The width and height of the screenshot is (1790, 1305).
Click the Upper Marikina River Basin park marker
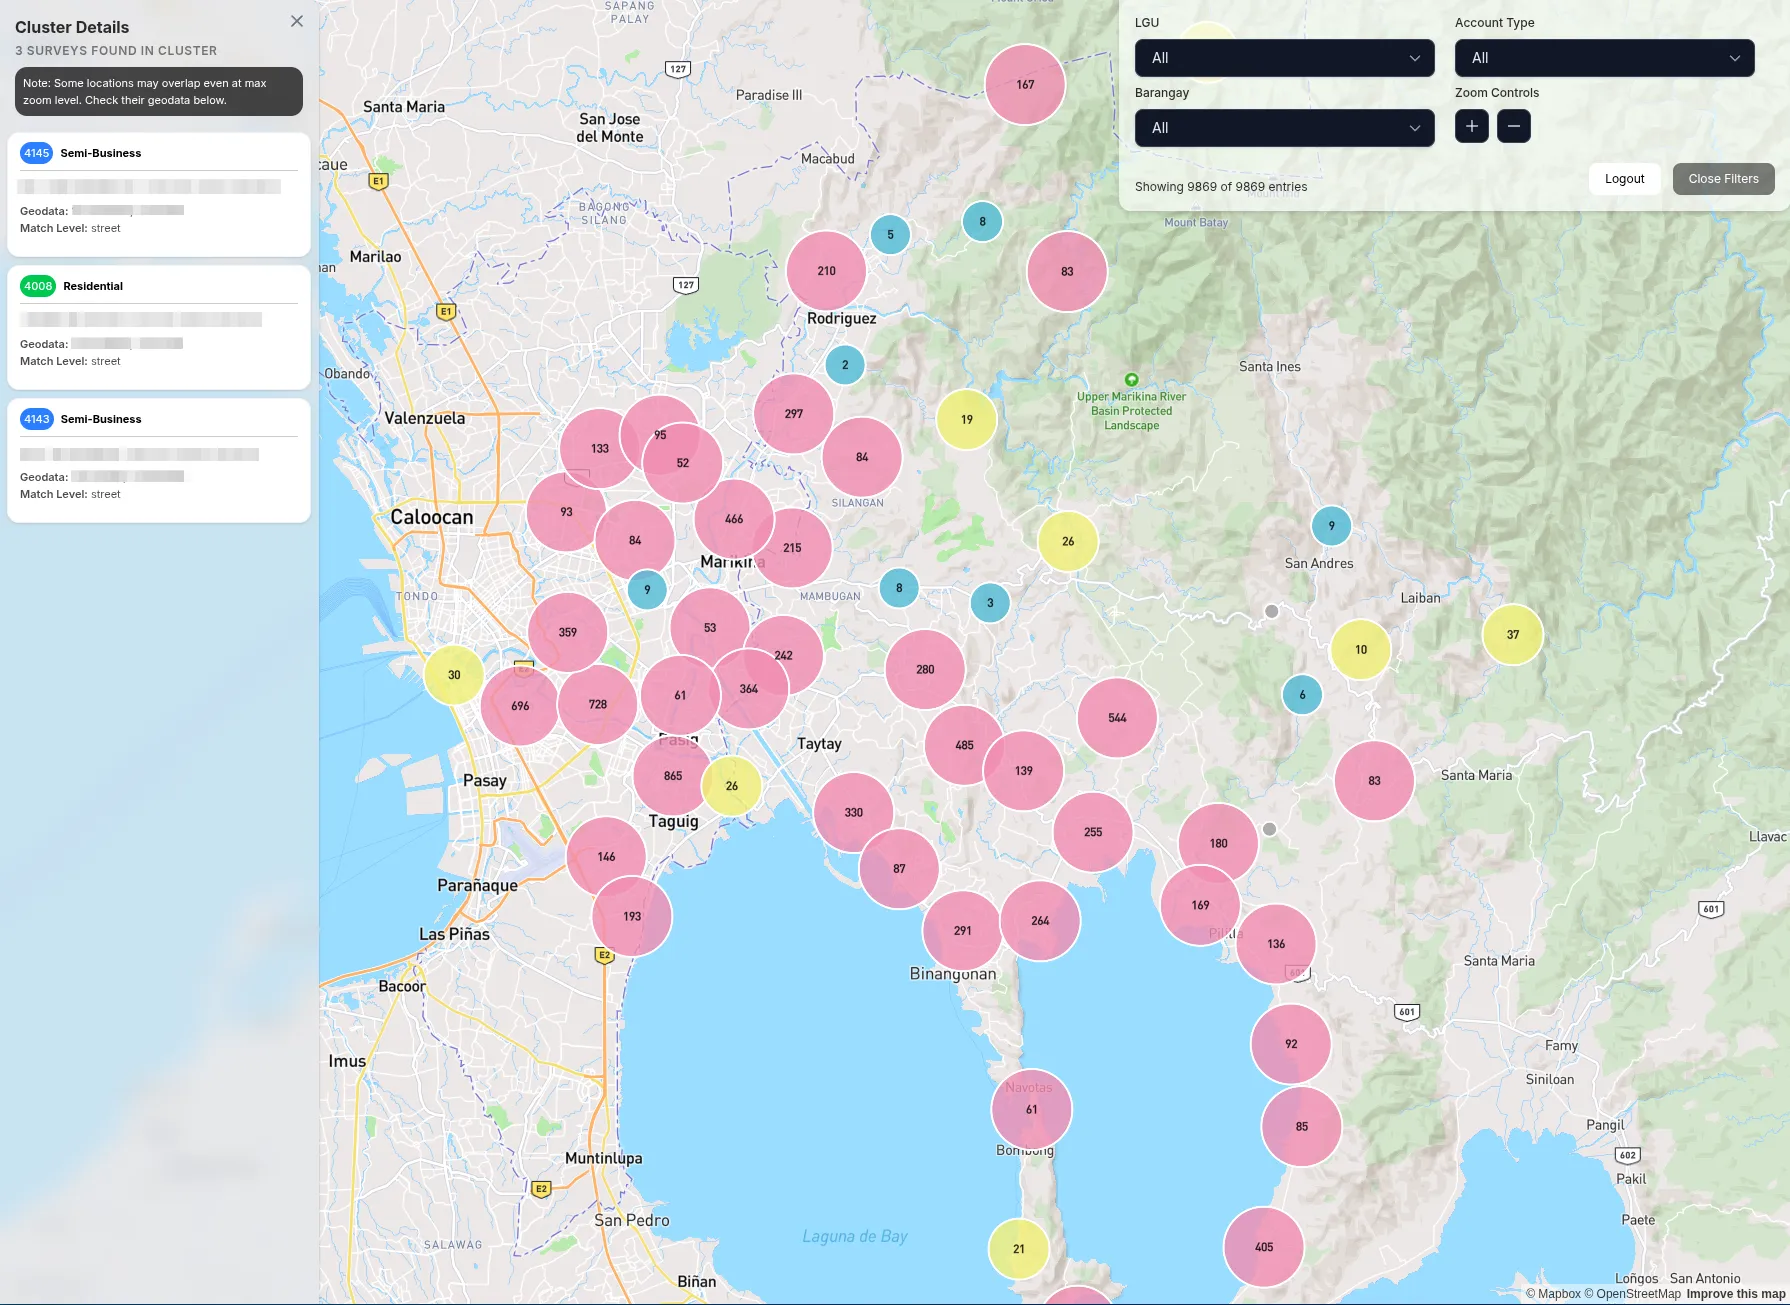(x=1131, y=380)
